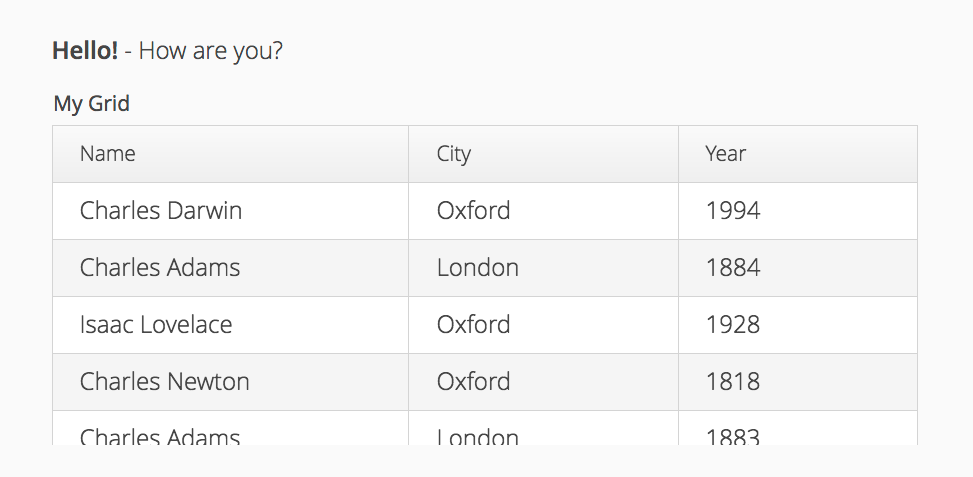Screen dimensions: 973x477
Task: Select the 1928 year cell
Action: pos(798,325)
